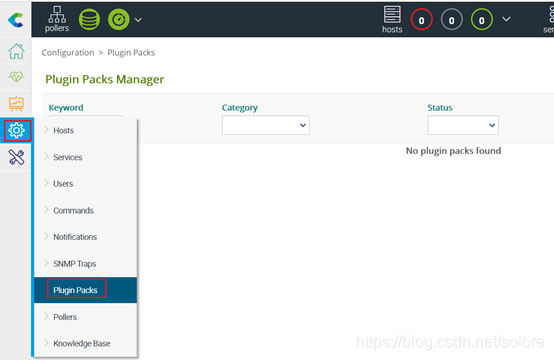The width and height of the screenshot is (554, 360).
Task: Expand the chevron beside Knowledge Base
Action: pos(46,343)
